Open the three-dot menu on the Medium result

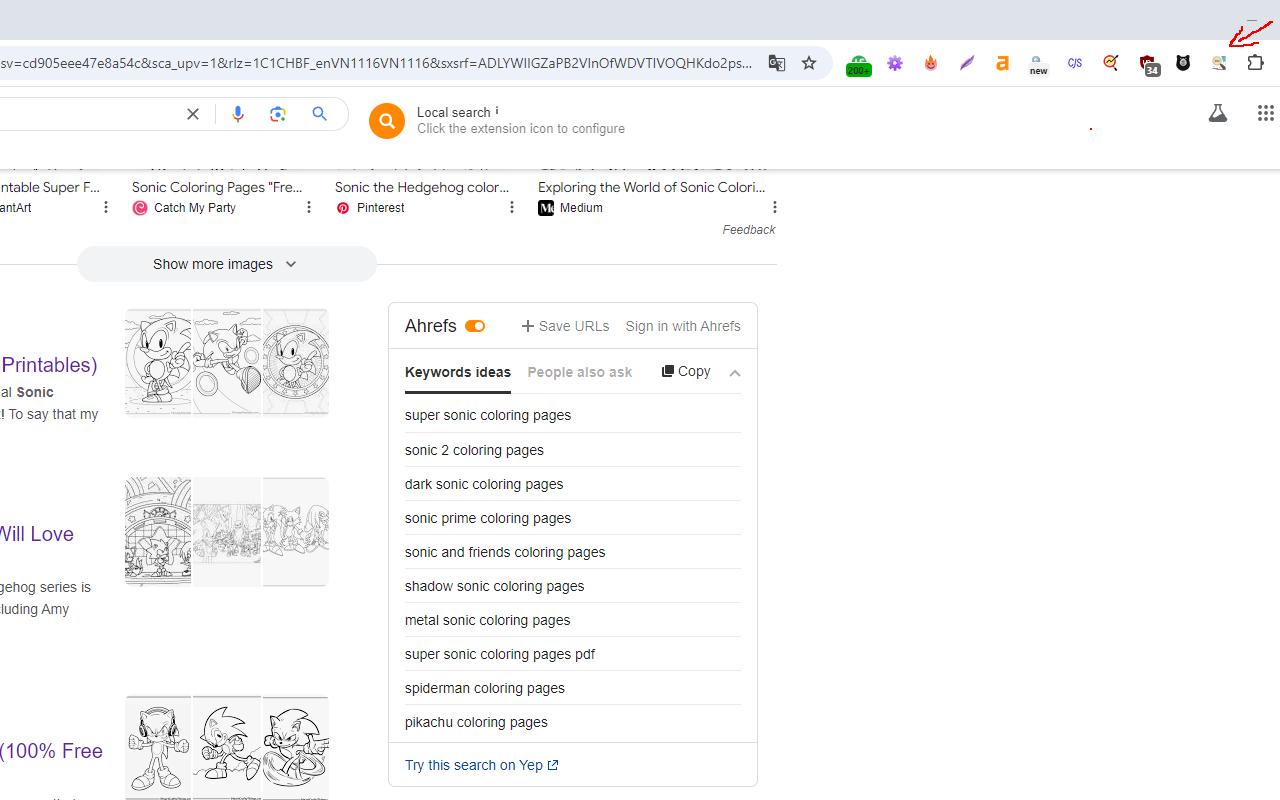(x=774, y=207)
